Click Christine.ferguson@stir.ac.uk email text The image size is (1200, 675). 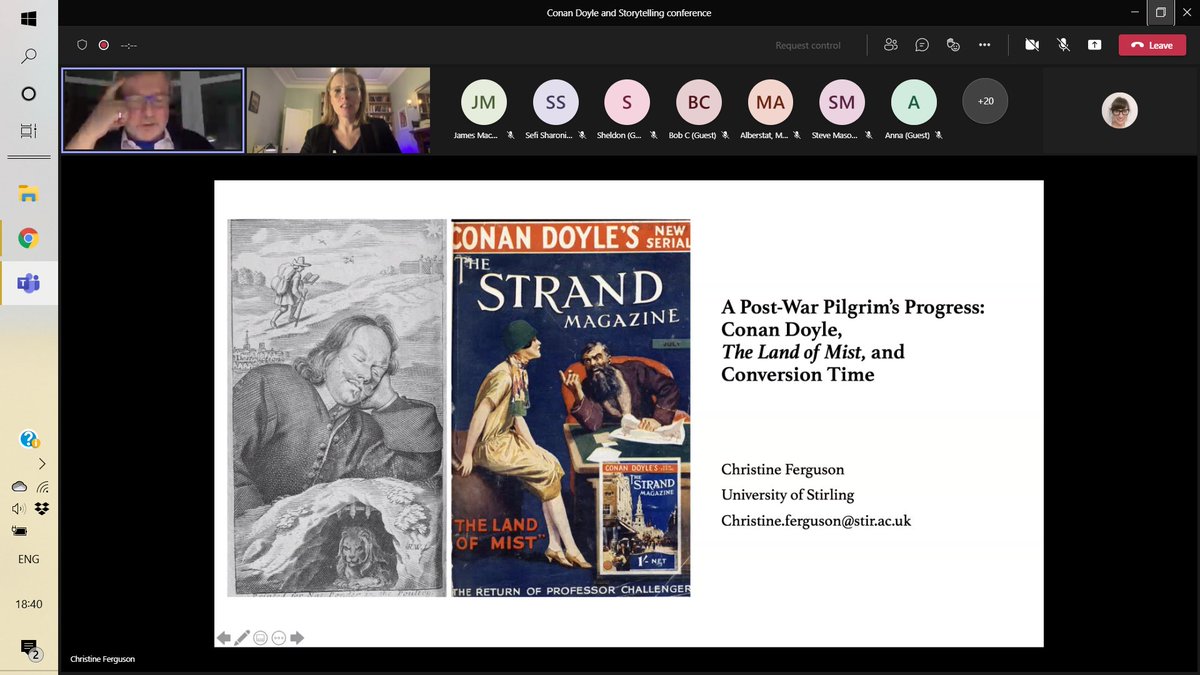click(816, 521)
